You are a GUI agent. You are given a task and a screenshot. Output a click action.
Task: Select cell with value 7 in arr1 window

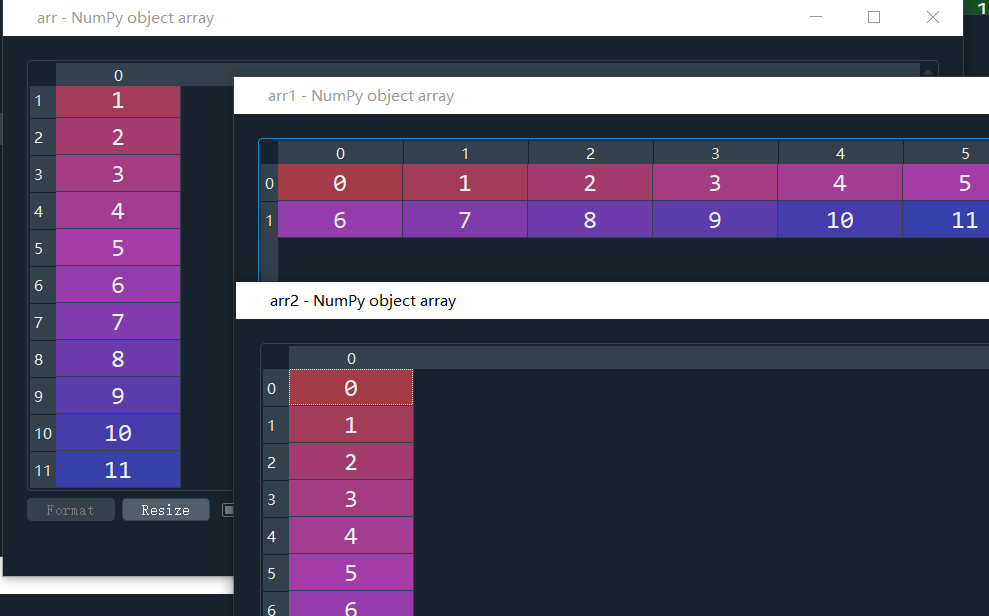click(x=465, y=220)
